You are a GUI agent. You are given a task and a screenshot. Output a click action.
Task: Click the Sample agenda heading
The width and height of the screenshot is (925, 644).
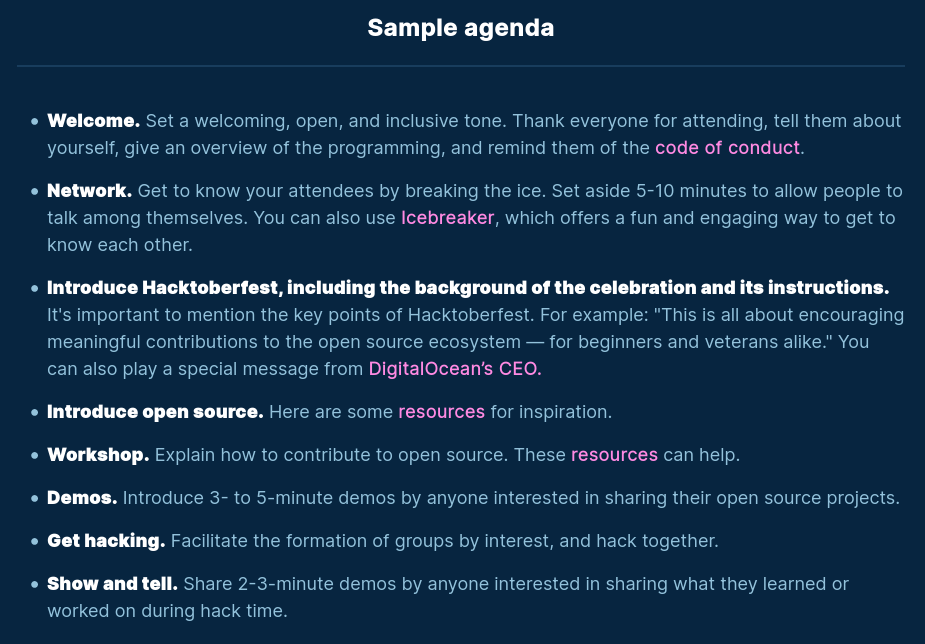coord(461,28)
